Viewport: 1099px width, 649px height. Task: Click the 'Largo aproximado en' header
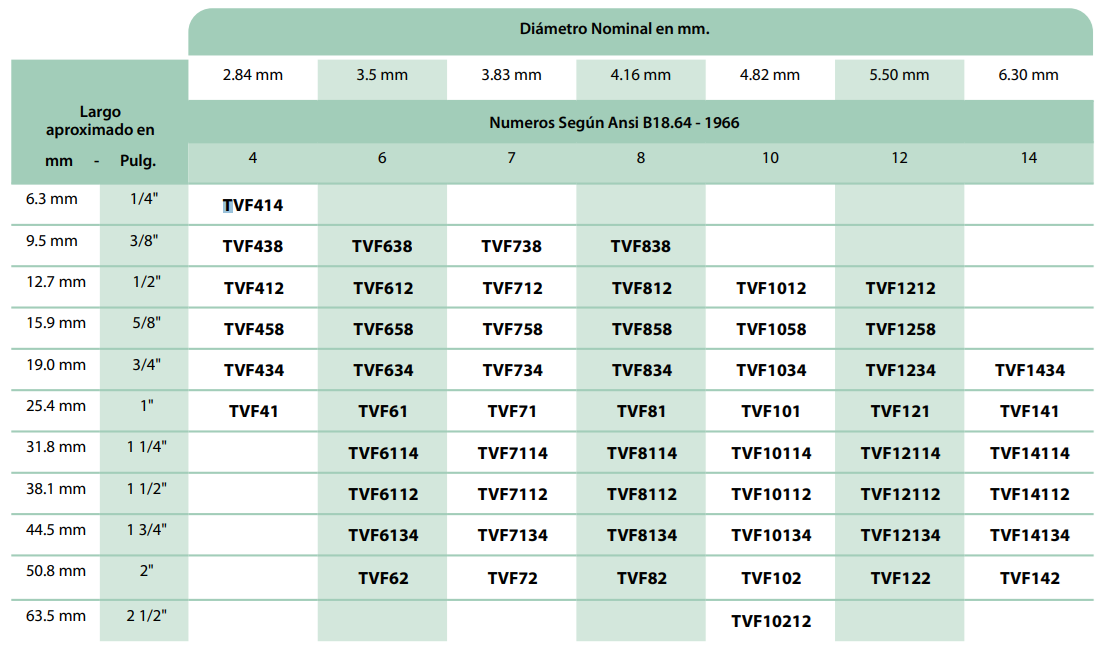tap(100, 121)
